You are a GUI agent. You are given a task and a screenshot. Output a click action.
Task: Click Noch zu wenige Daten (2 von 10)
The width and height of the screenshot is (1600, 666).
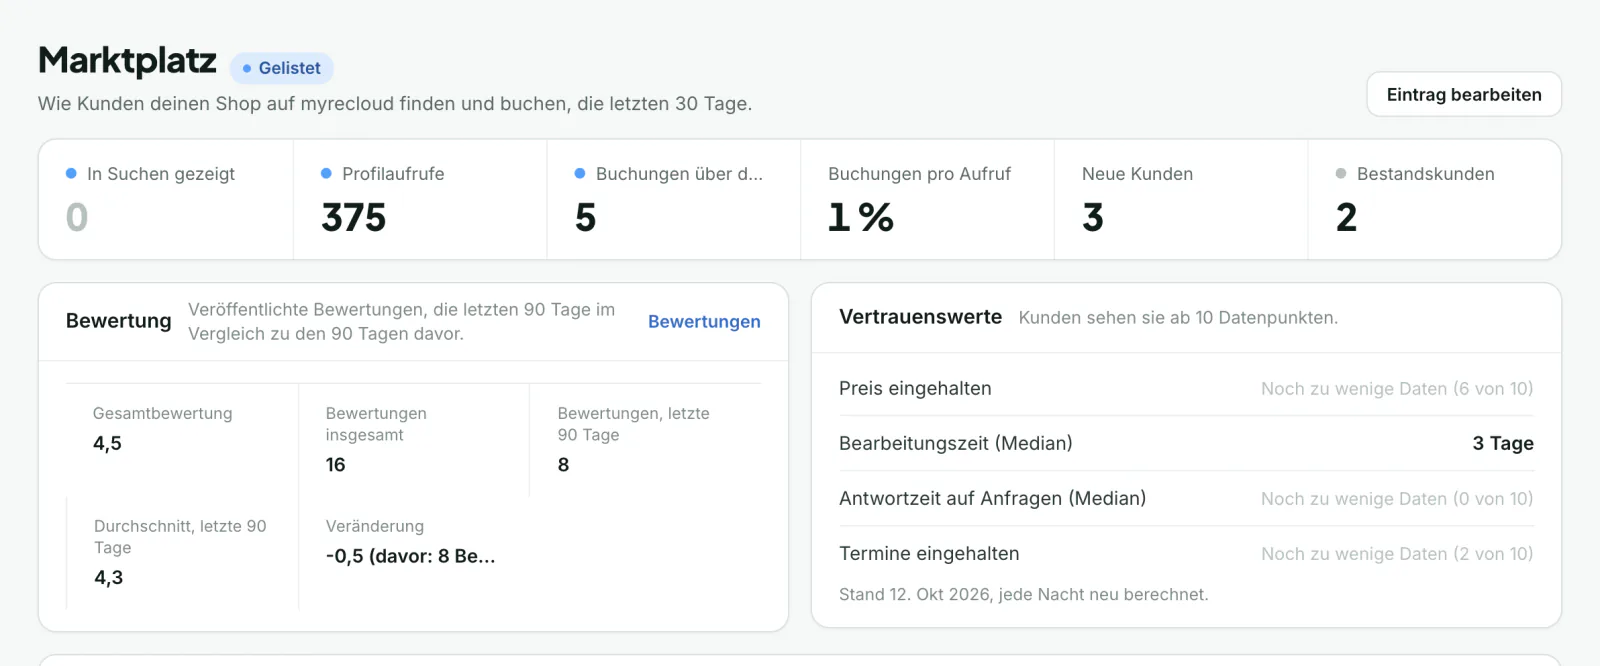[x=1397, y=553]
